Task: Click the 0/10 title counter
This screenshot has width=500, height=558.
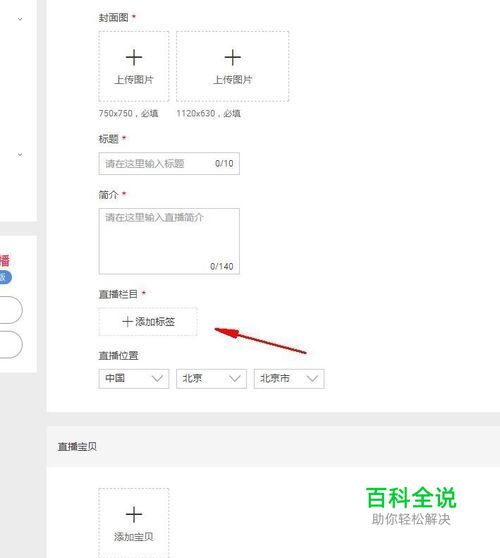Action: click(224, 163)
